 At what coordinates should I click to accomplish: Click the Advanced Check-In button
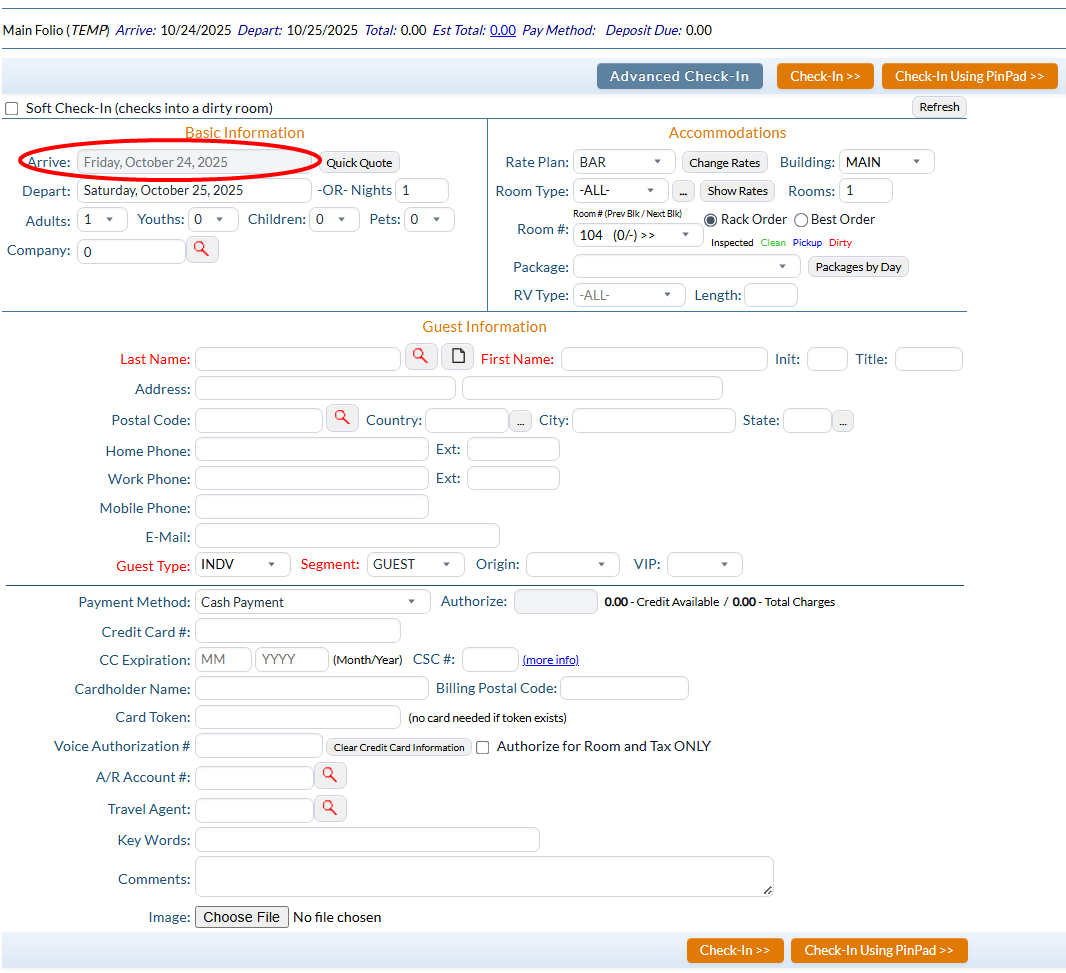pos(679,76)
